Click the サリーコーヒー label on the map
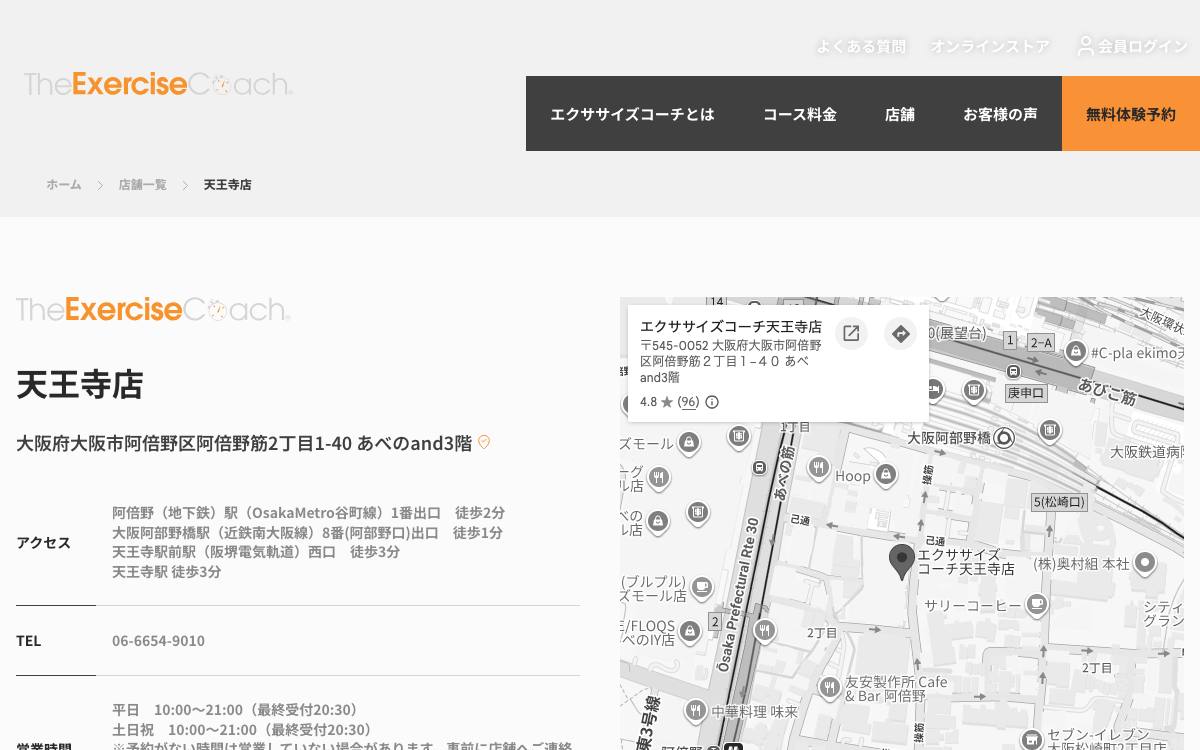1200x750 pixels. [973, 606]
